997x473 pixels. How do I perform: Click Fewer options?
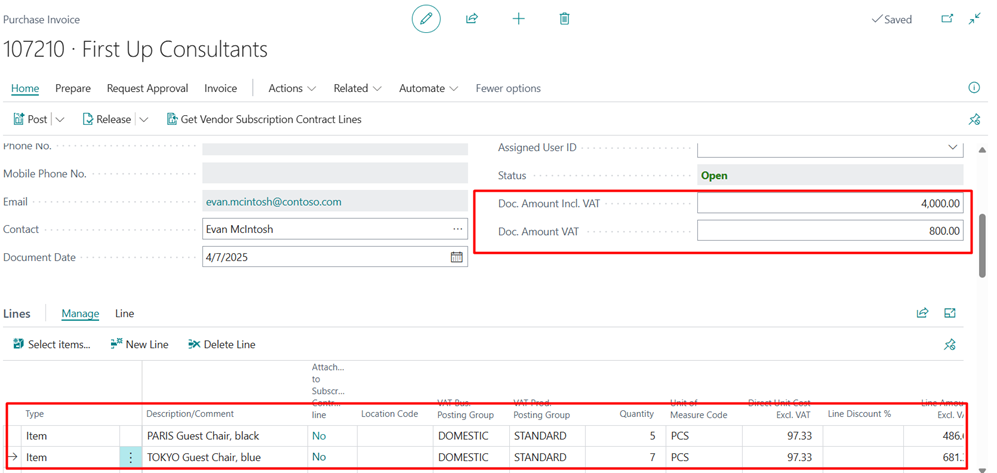[508, 88]
